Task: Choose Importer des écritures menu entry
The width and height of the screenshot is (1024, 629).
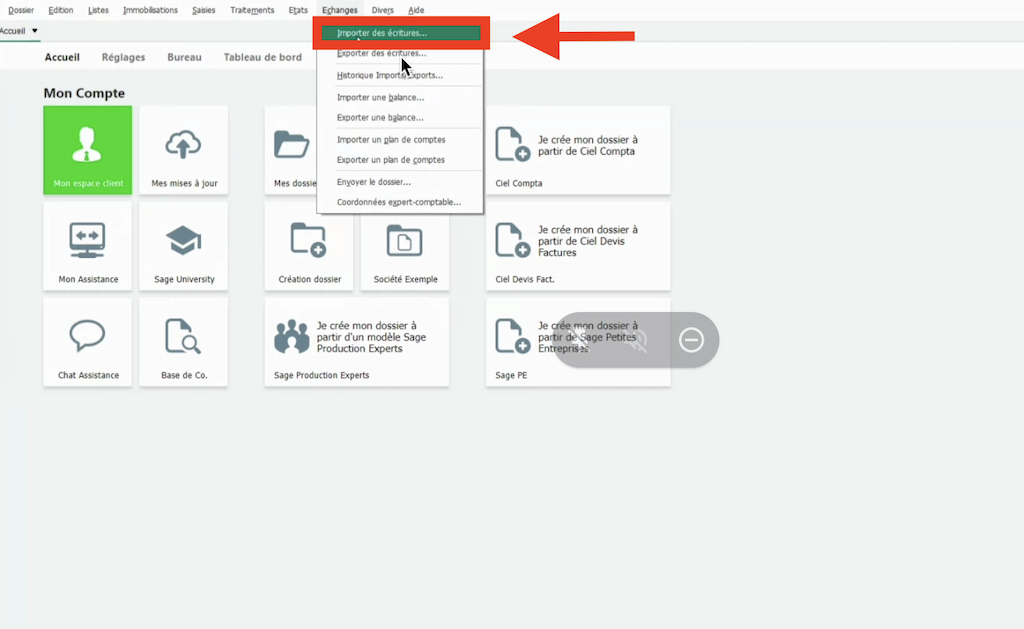Action: (x=401, y=33)
